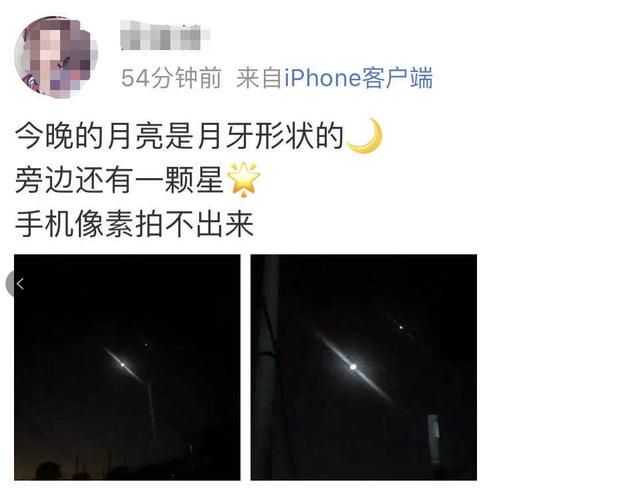The image size is (640, 504).
Task: Click the 来自 text before iPhone客户端
Action: pos(259,78)
